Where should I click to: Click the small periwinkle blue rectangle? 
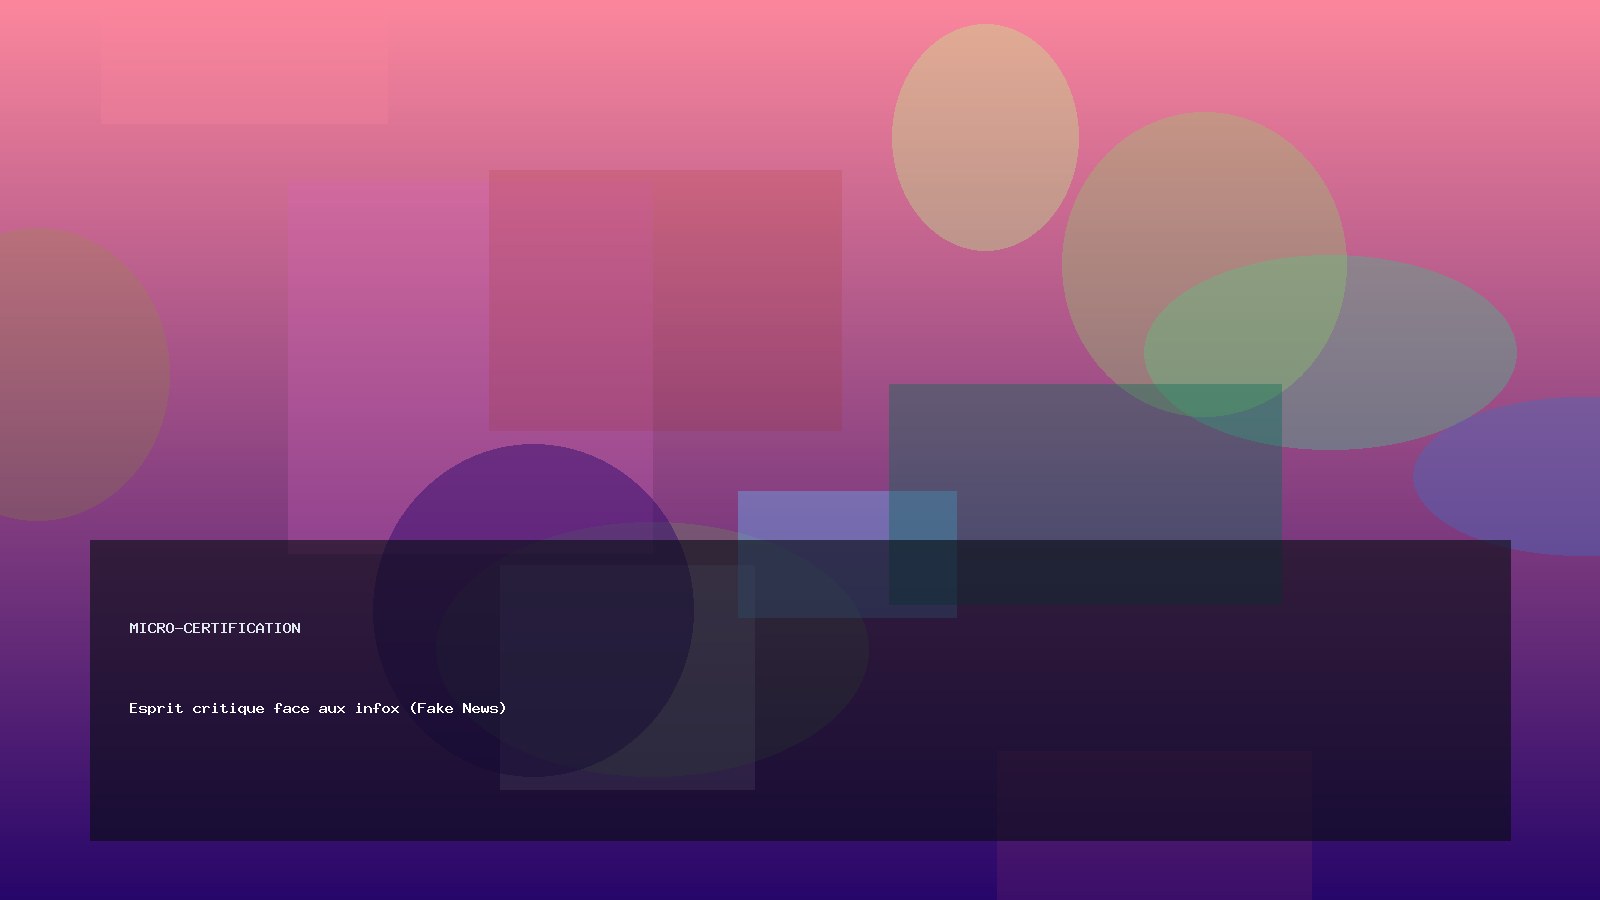click(x=812, y=515)
